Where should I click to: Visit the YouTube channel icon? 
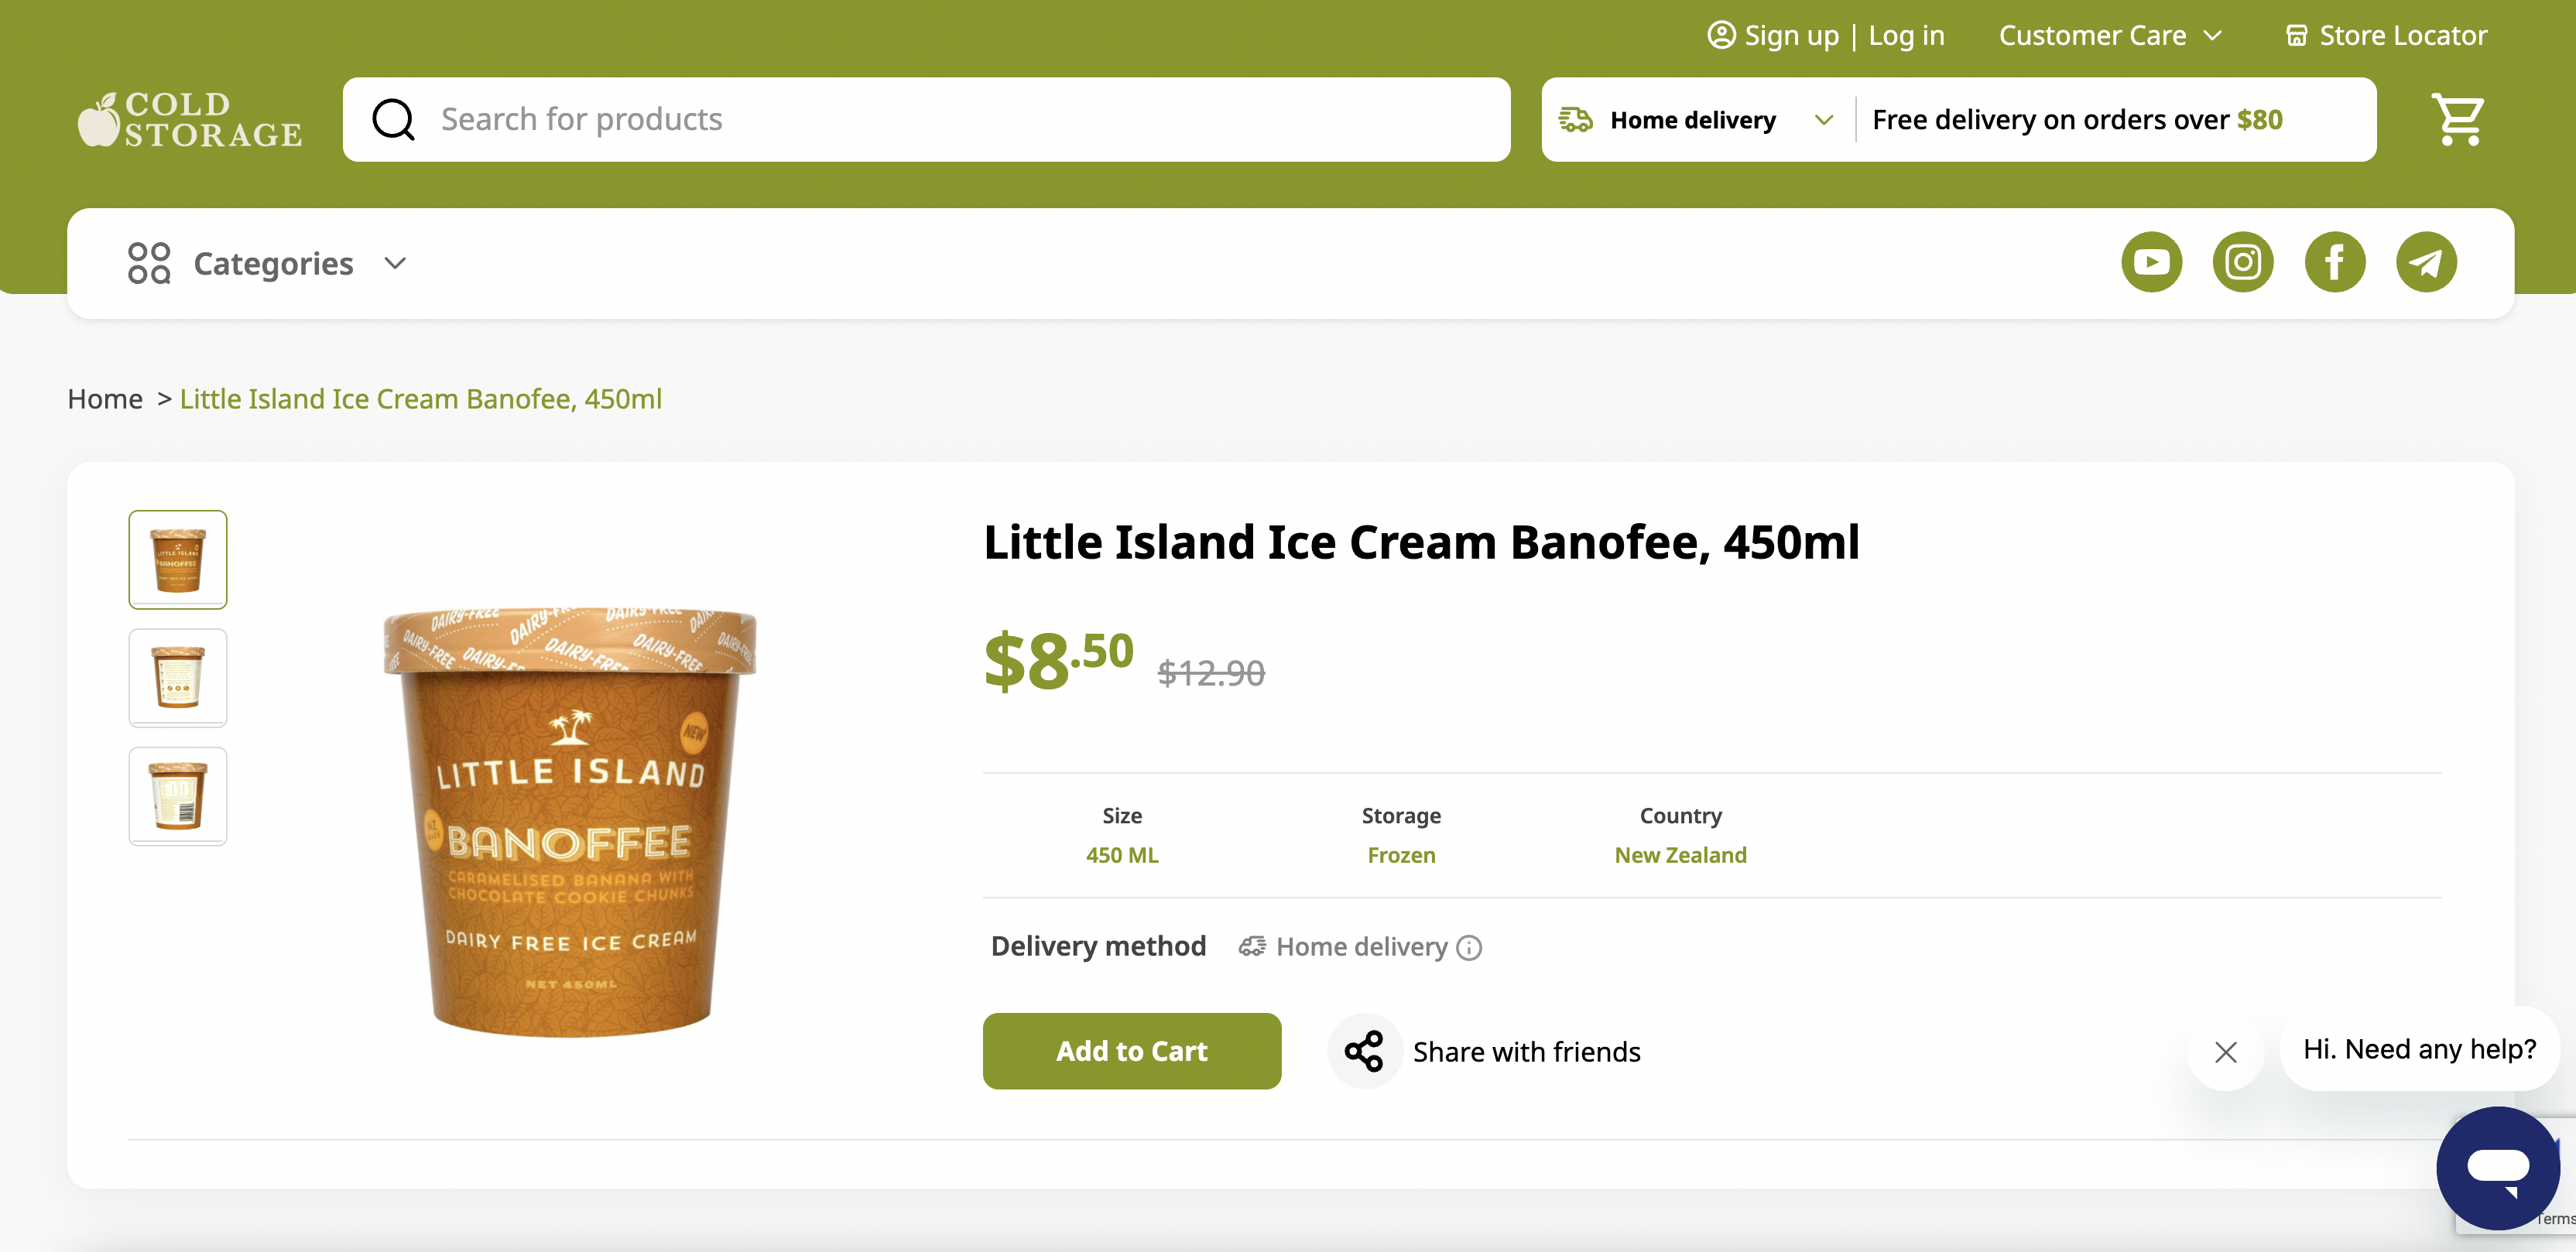[2151, 263]
